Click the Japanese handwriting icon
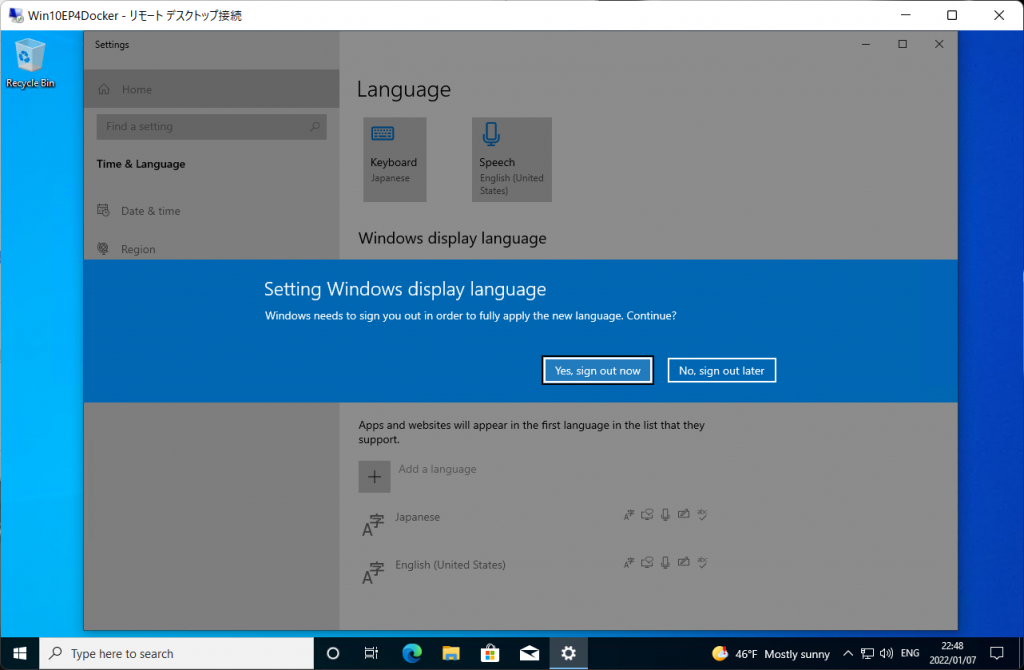The image size is (1024, 670). 683,515
